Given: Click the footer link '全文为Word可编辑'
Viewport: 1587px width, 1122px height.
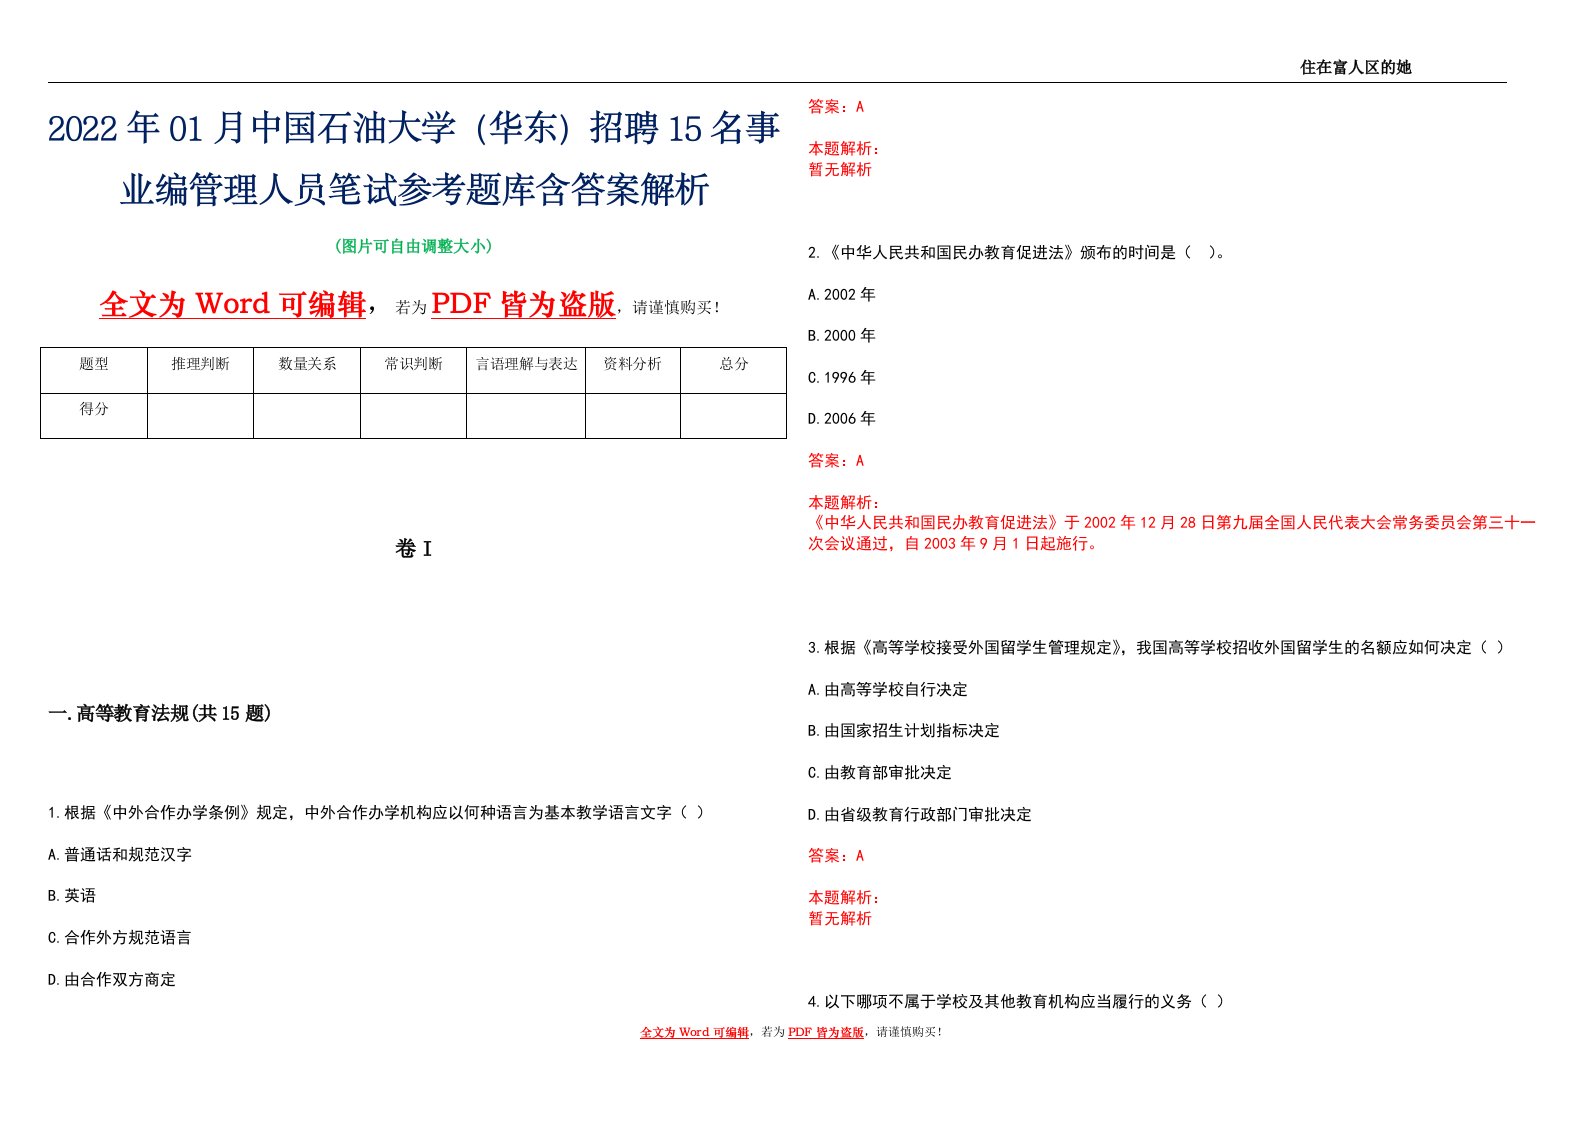Looking at the screenshot, I should pos(695,1033).
